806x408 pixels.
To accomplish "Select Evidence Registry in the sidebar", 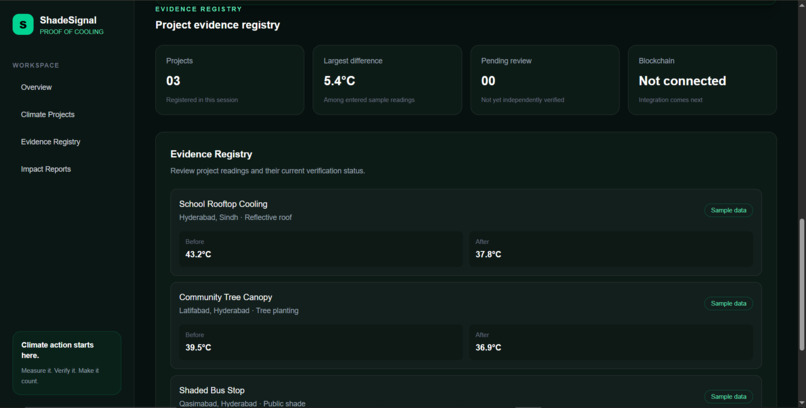I will pyautogui.click(x=50, y=142).
